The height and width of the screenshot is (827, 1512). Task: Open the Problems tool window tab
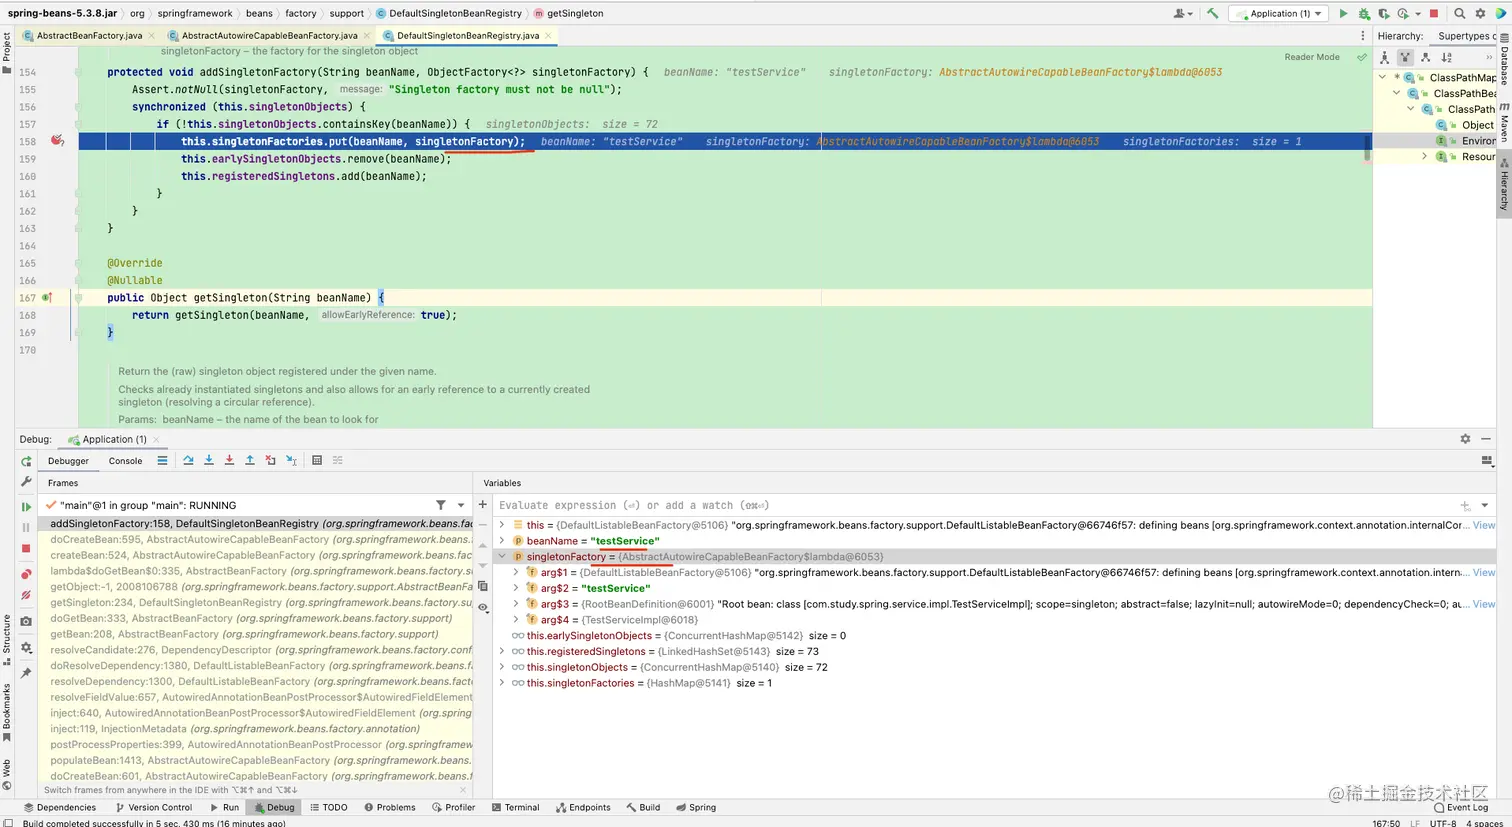tap(390, 807)
